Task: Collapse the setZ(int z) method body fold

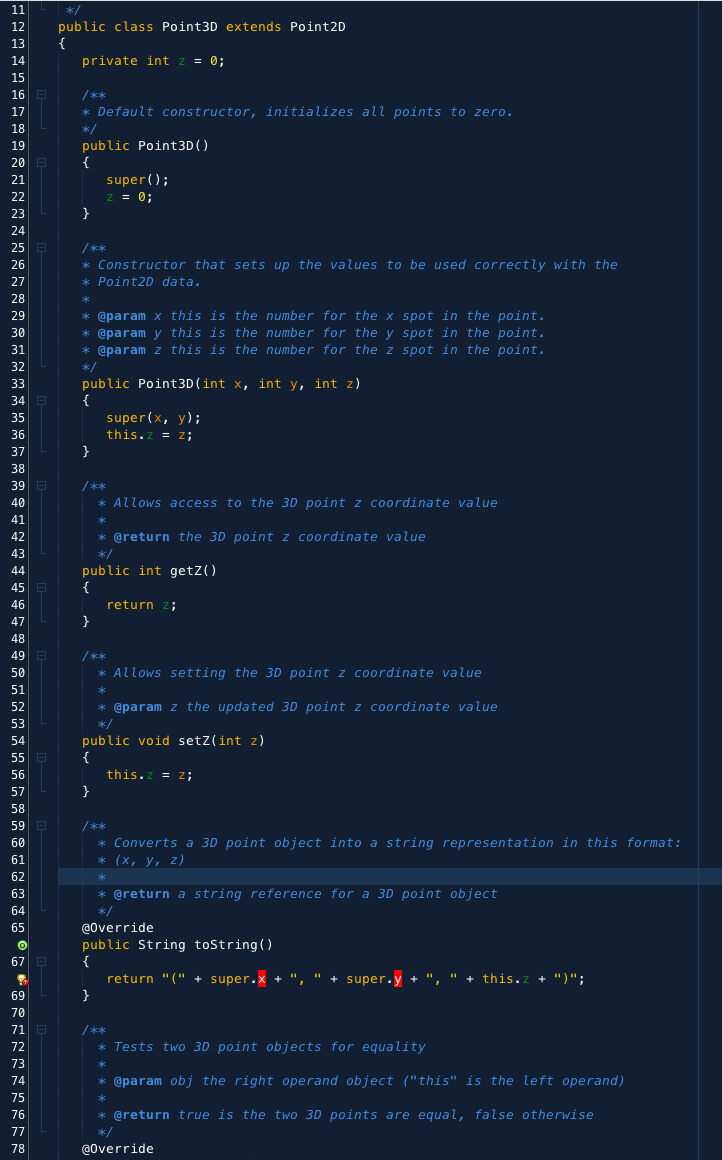Action: [x=41, y=758]
